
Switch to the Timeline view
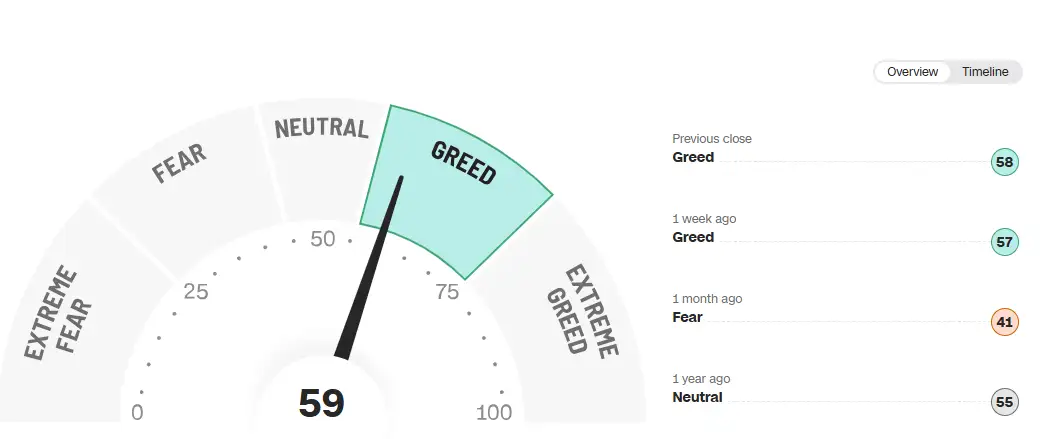click(x=984, y=72)
